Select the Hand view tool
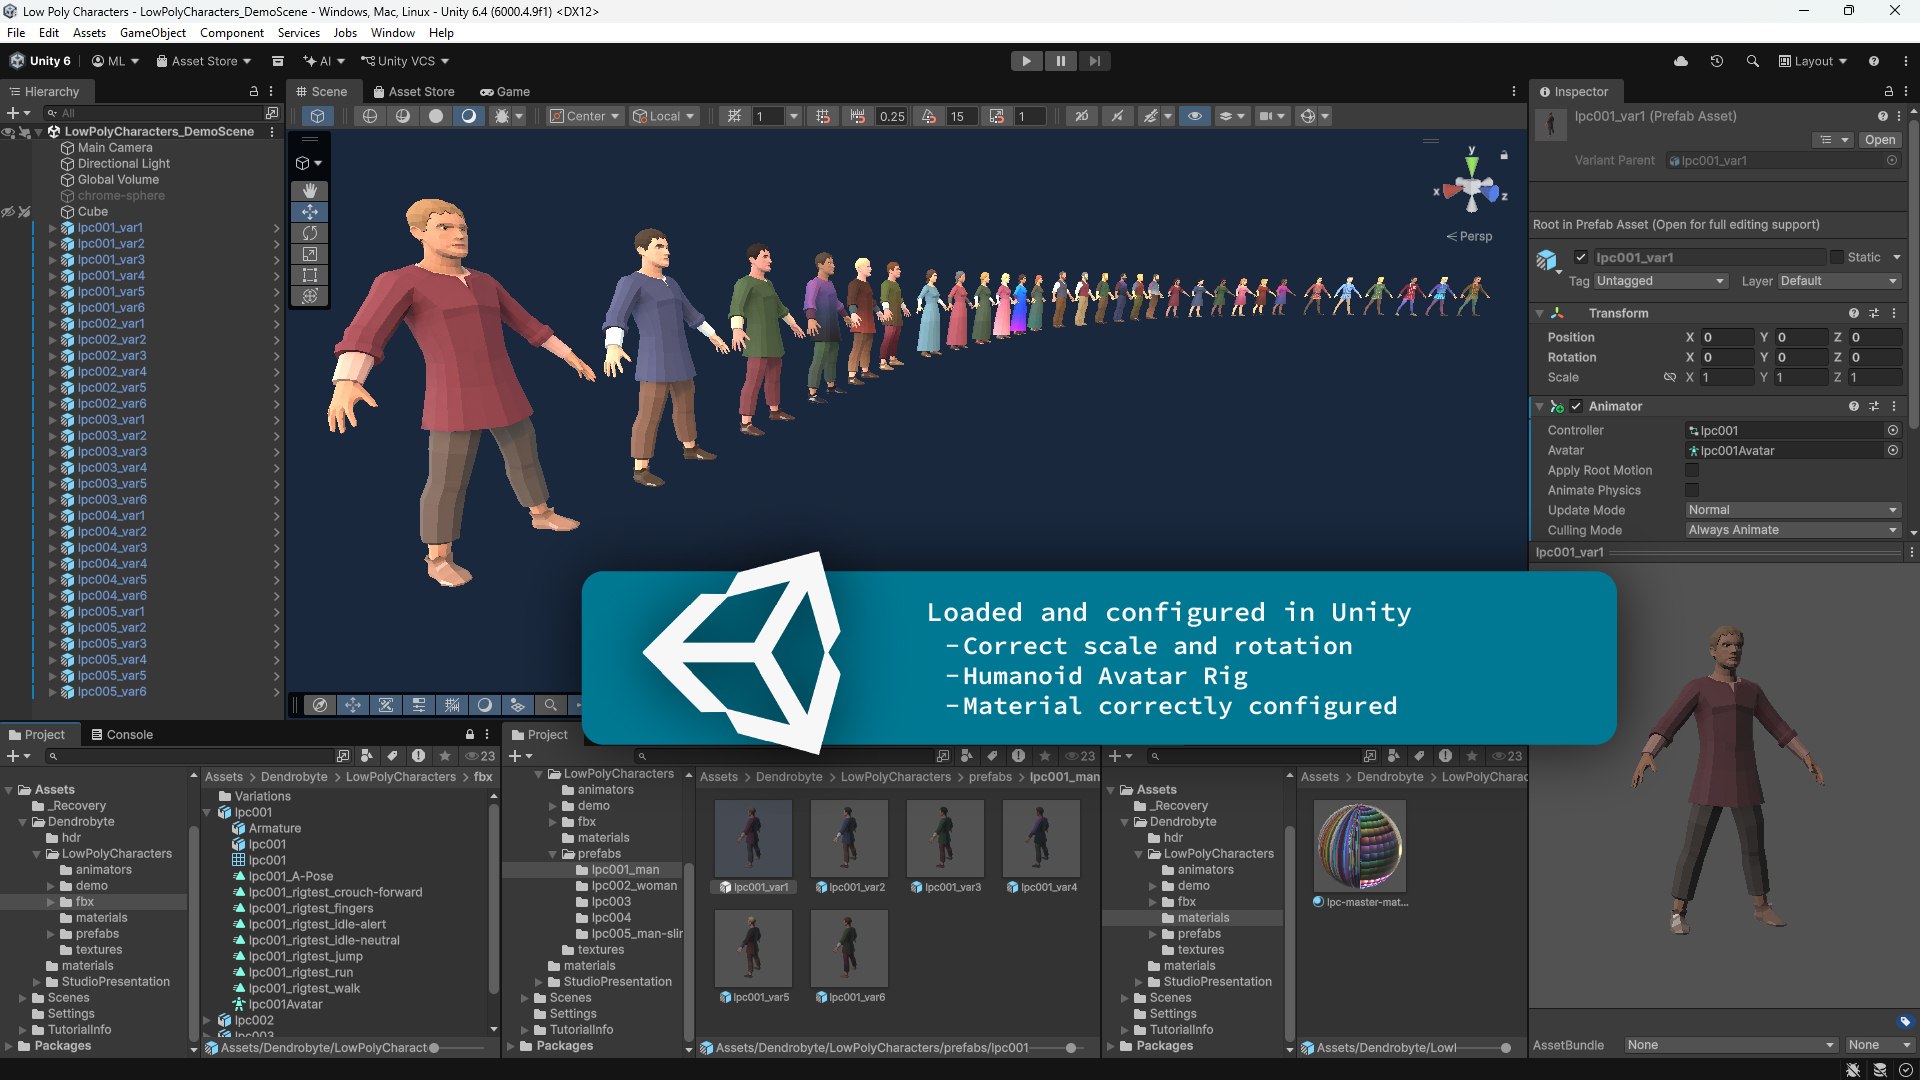1920x1080 pixels. click(x=310, y=190)
